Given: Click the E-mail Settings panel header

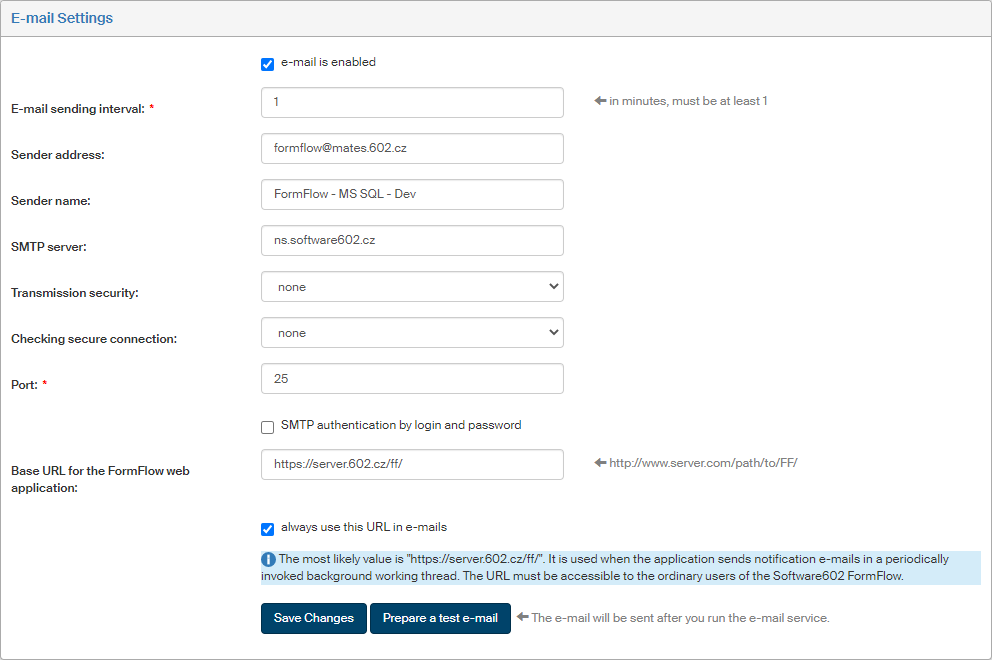Looking at the screenshot, I should point(62,18).
